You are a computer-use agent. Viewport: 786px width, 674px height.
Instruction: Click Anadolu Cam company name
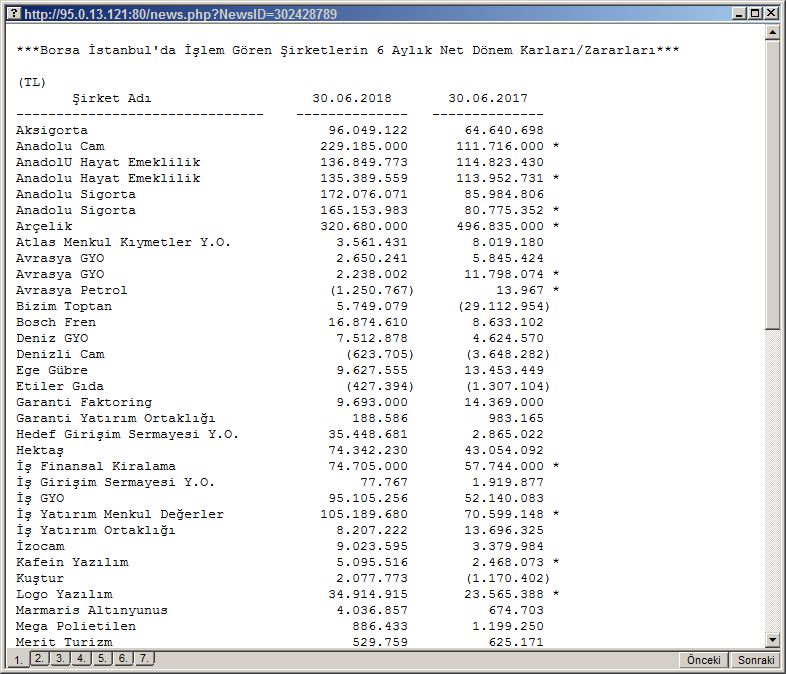(x=60, y=146)
